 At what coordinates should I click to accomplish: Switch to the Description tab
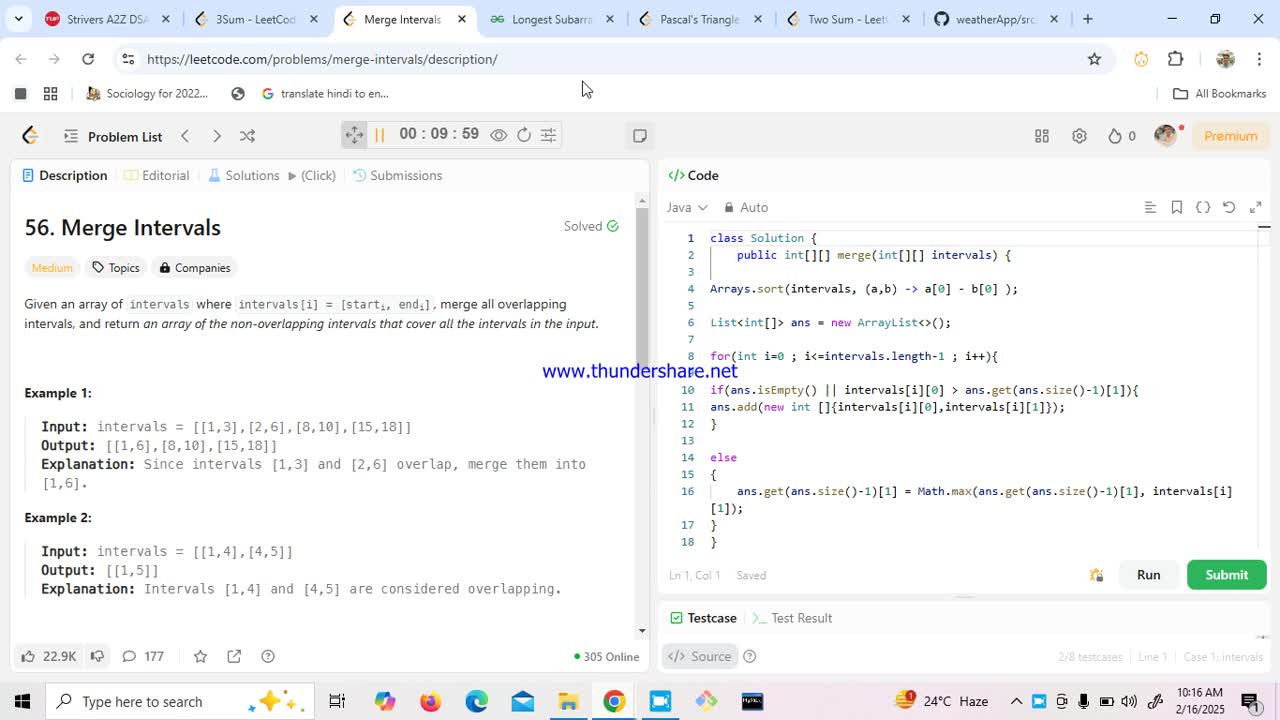[x=65, y=175]
